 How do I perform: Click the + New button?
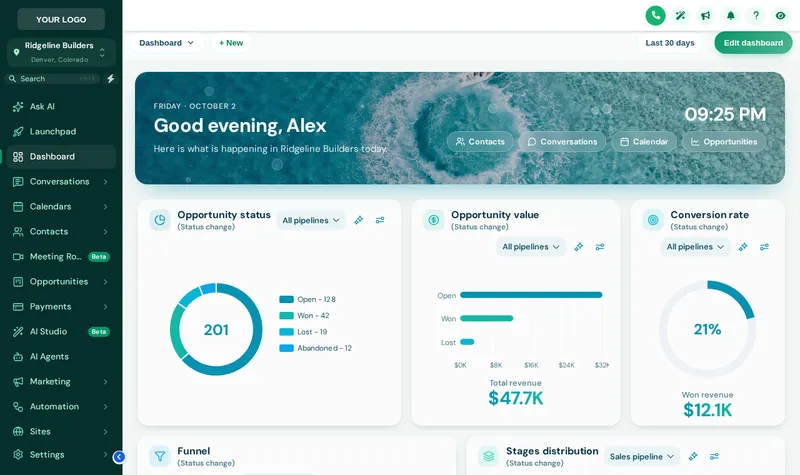231,43
